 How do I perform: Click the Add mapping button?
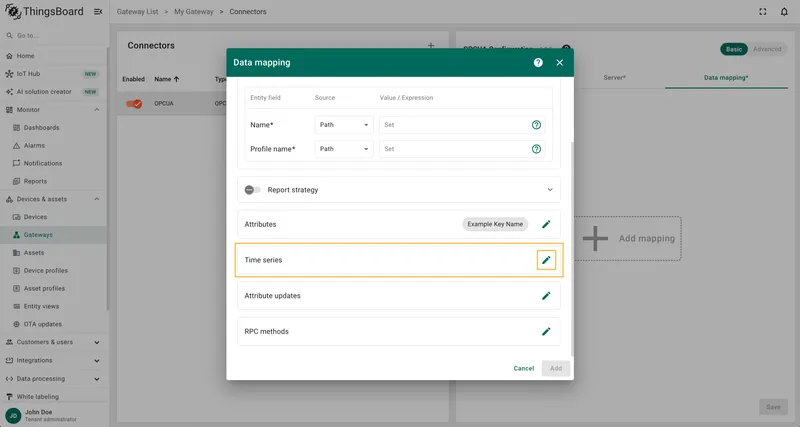point(629,239)
